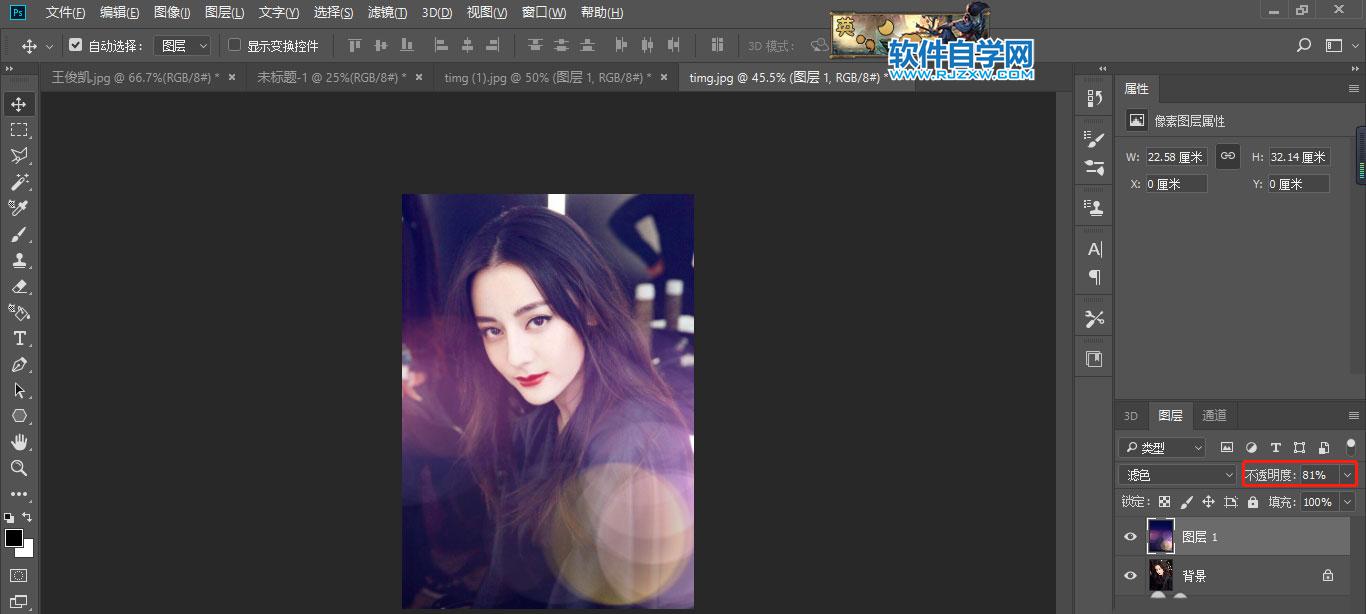Select the Pen tool
The width and height of the screenshot is (1366, 614).
(19, 364)
